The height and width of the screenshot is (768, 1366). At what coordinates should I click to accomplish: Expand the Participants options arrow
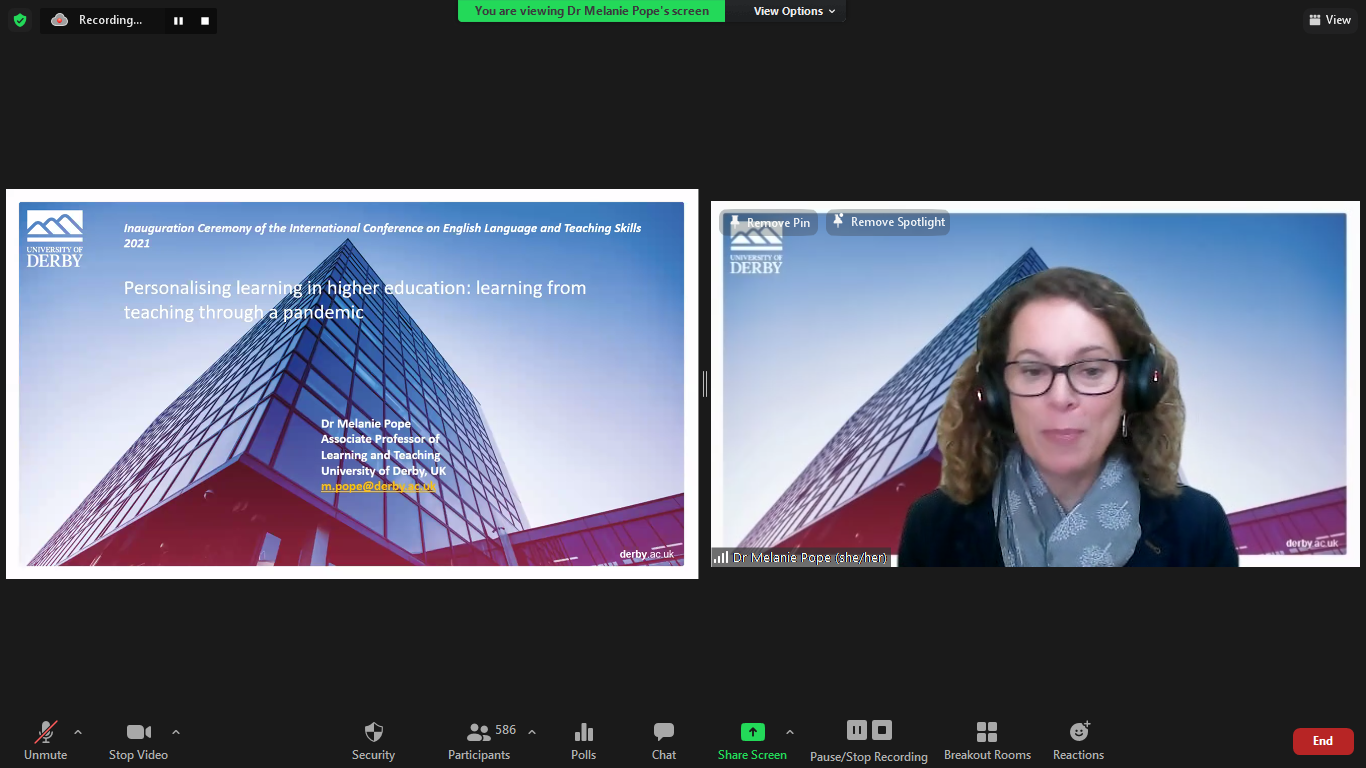532,732
